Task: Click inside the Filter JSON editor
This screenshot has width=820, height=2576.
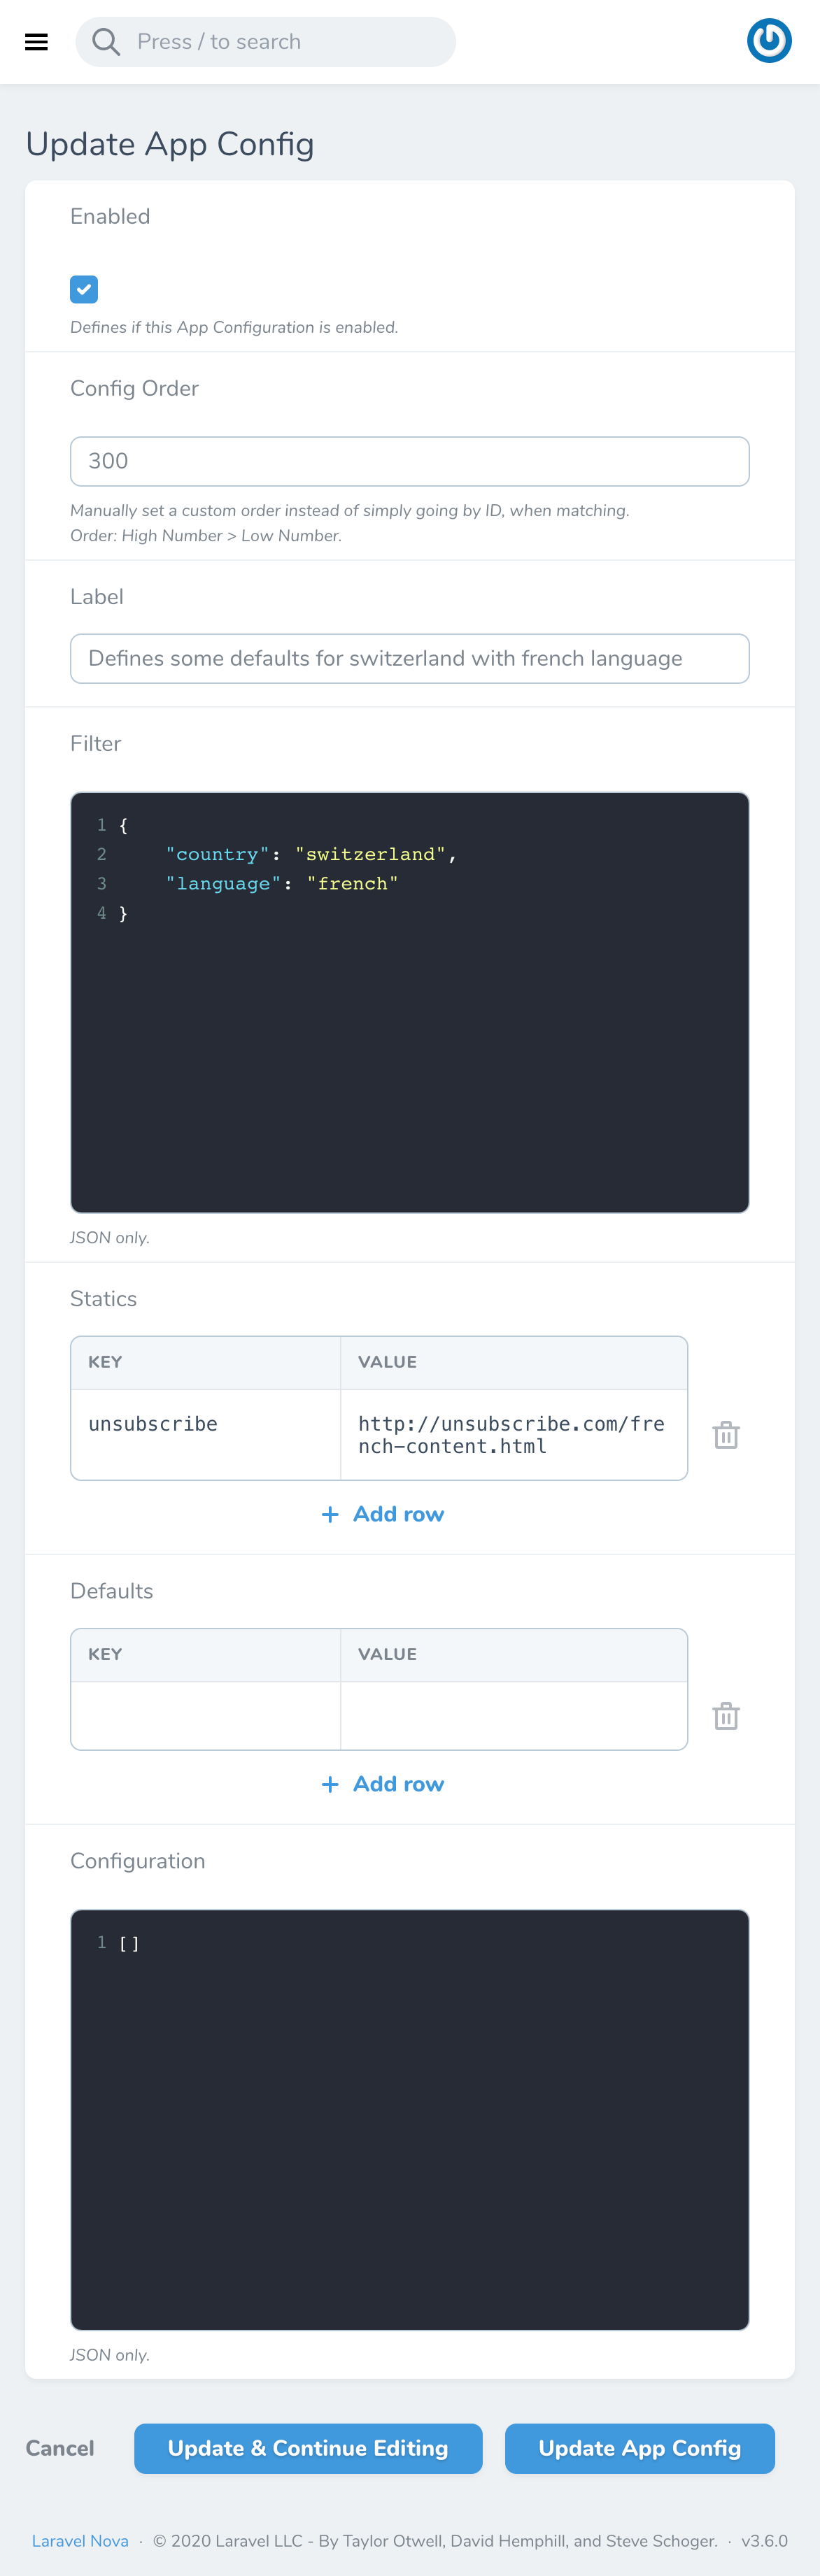Action: pos(410,1002)
